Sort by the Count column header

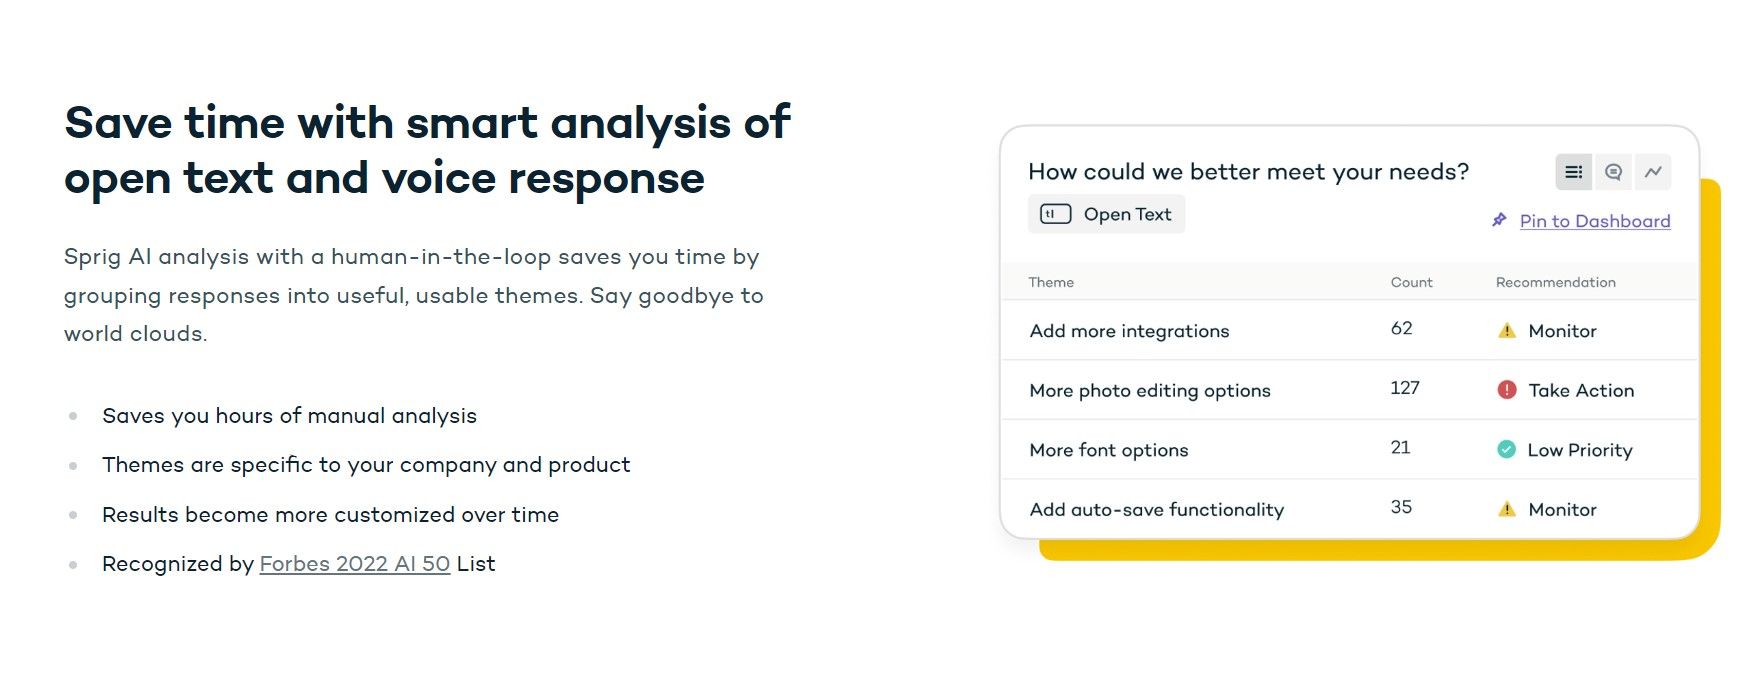1411,282
